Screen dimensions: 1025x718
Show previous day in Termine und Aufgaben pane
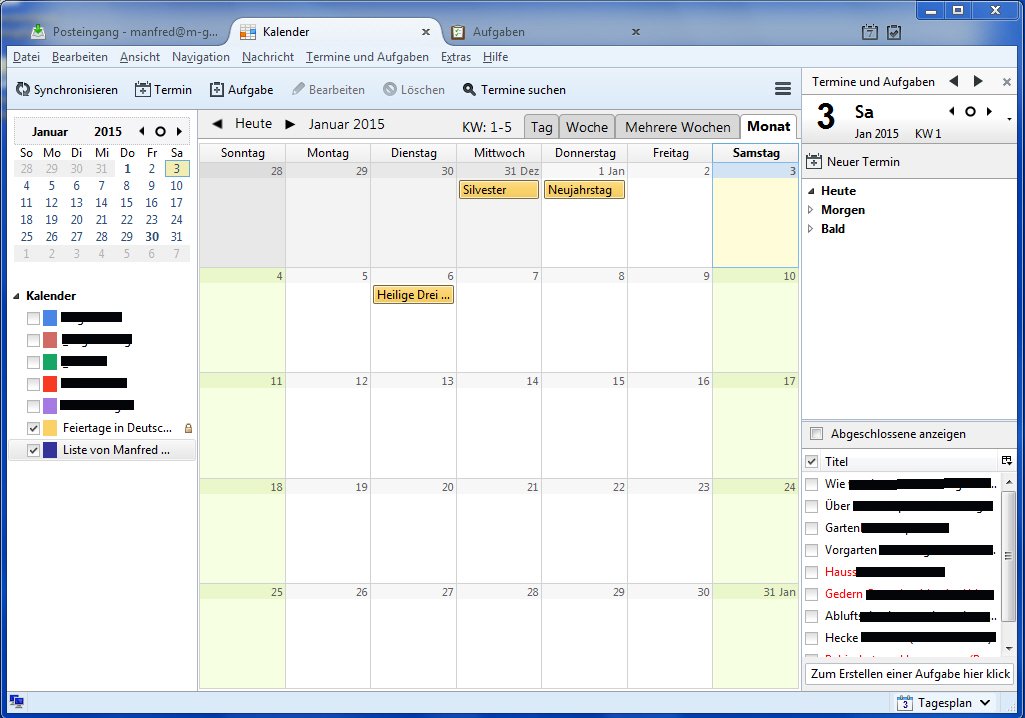click(x=954, y=81)
